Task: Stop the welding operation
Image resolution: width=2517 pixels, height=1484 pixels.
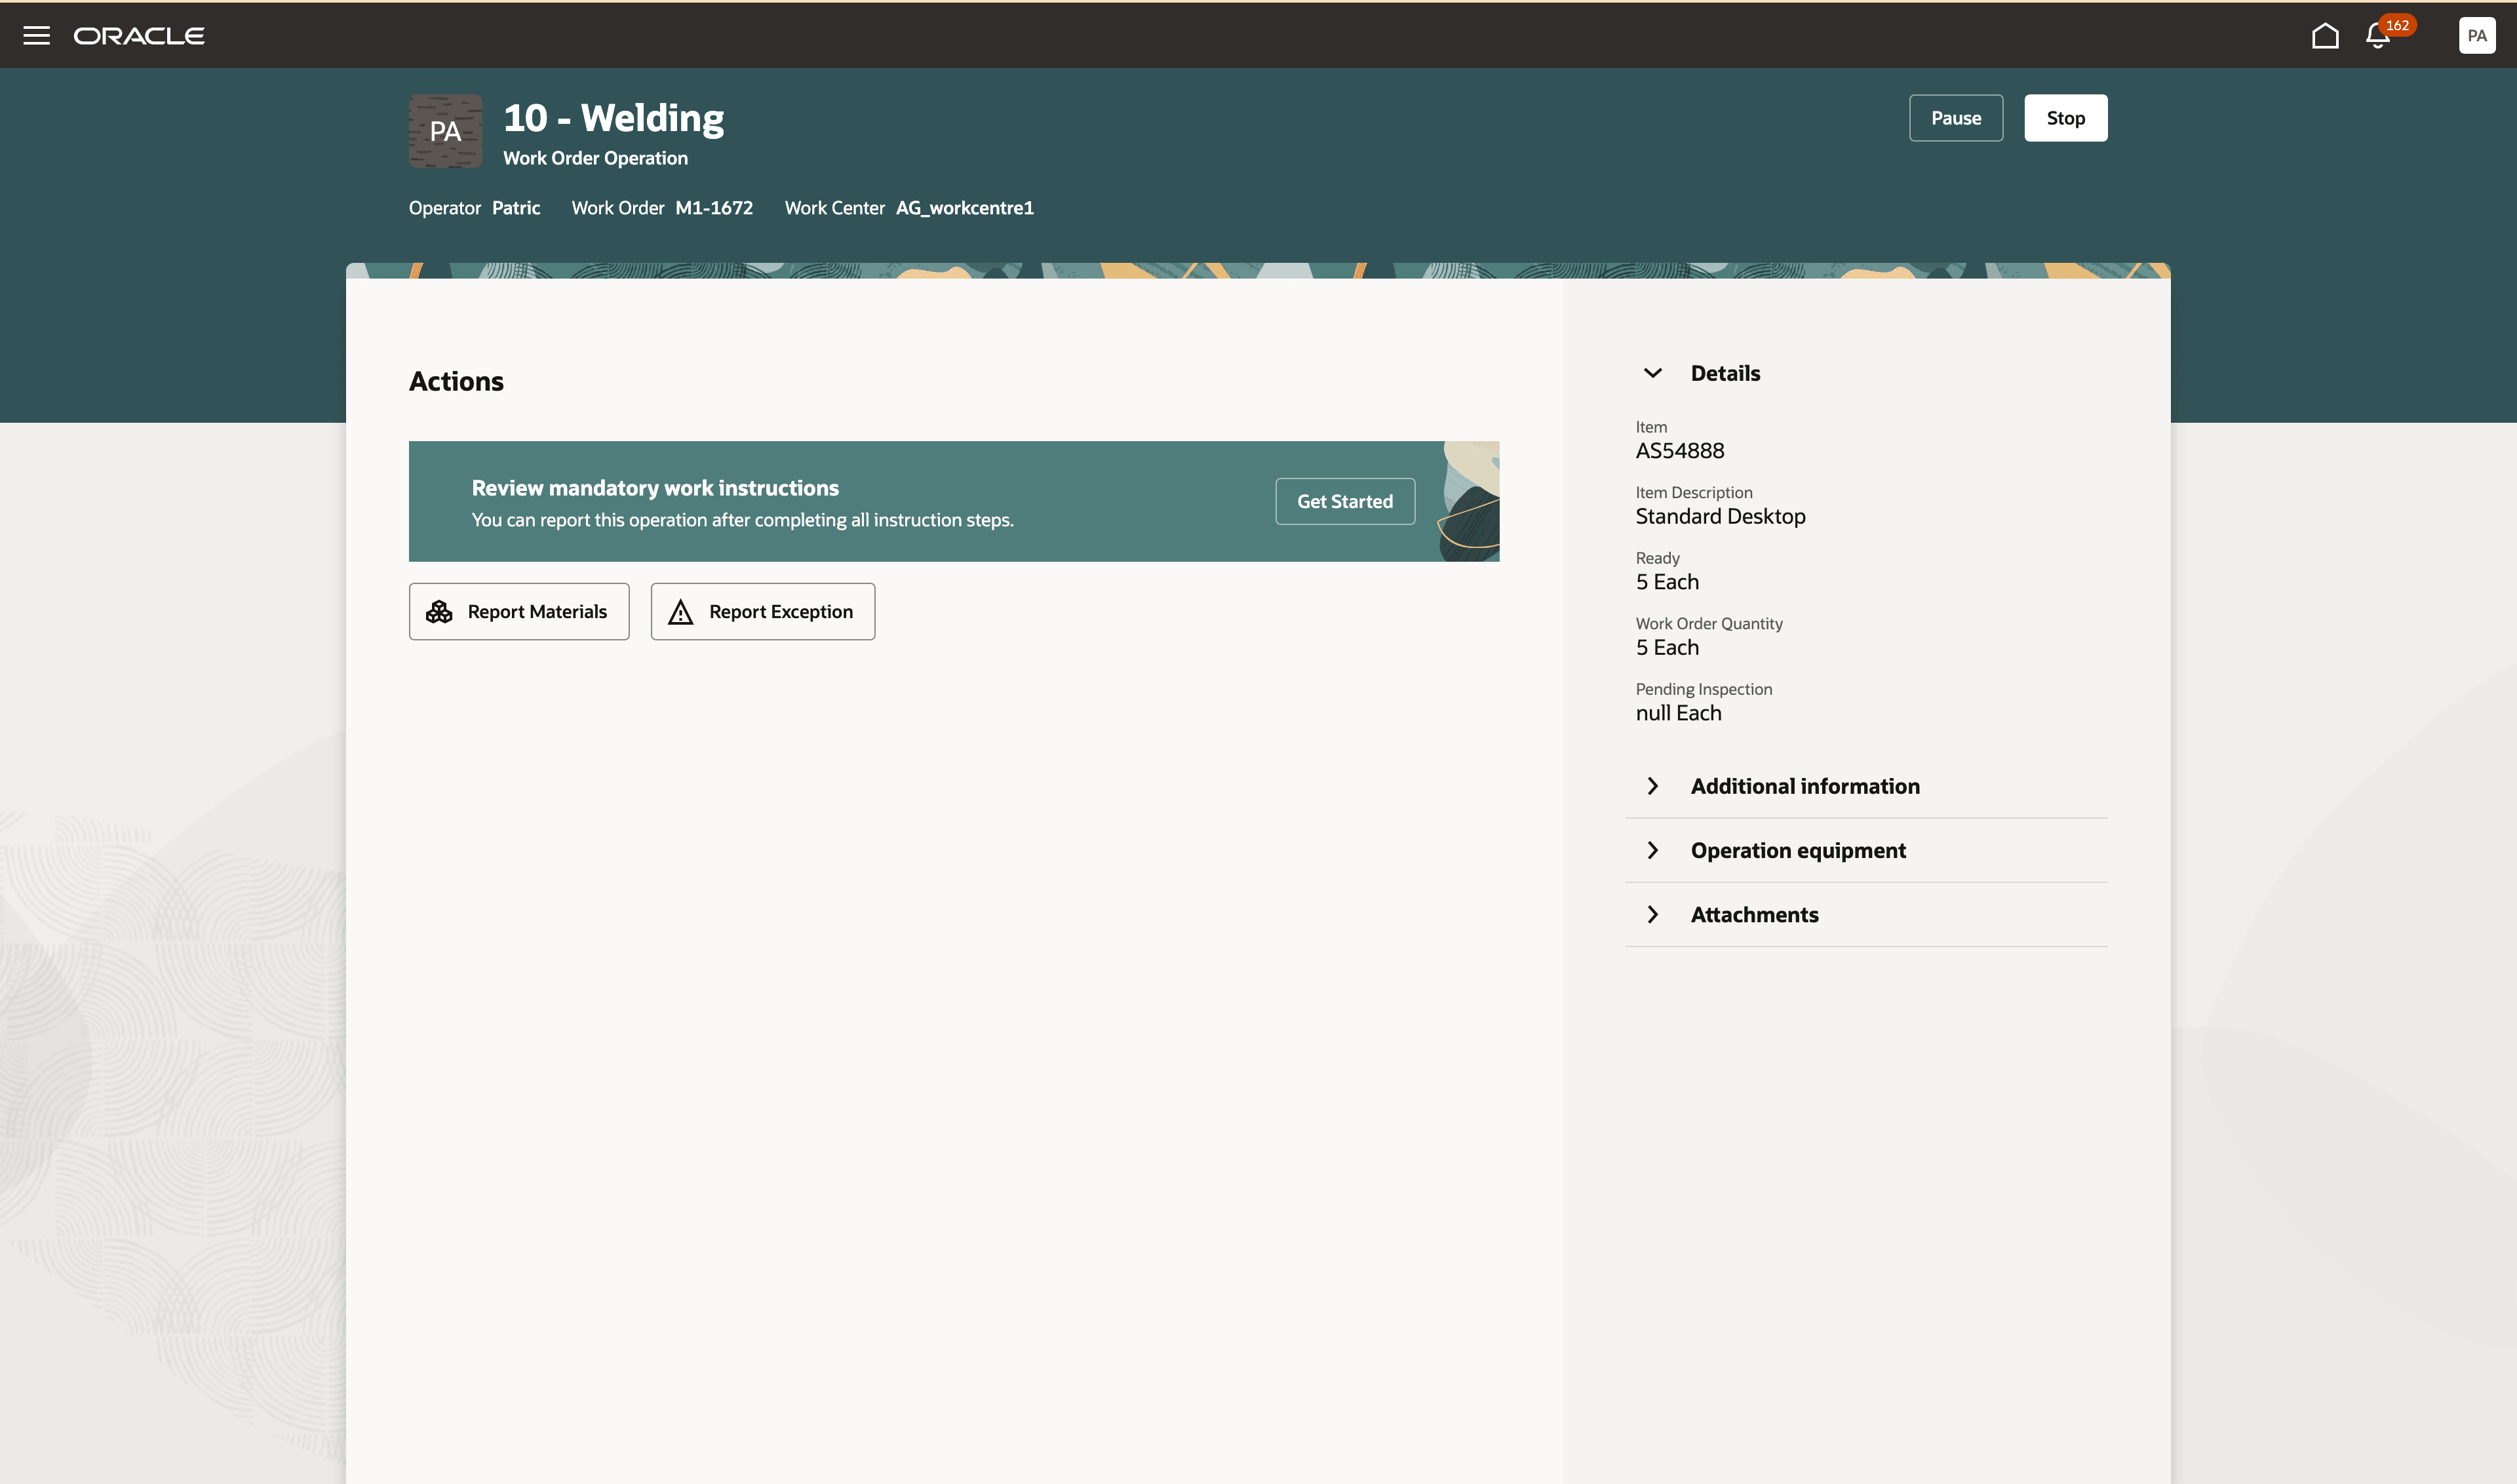Action: (x=2065, y=118)
